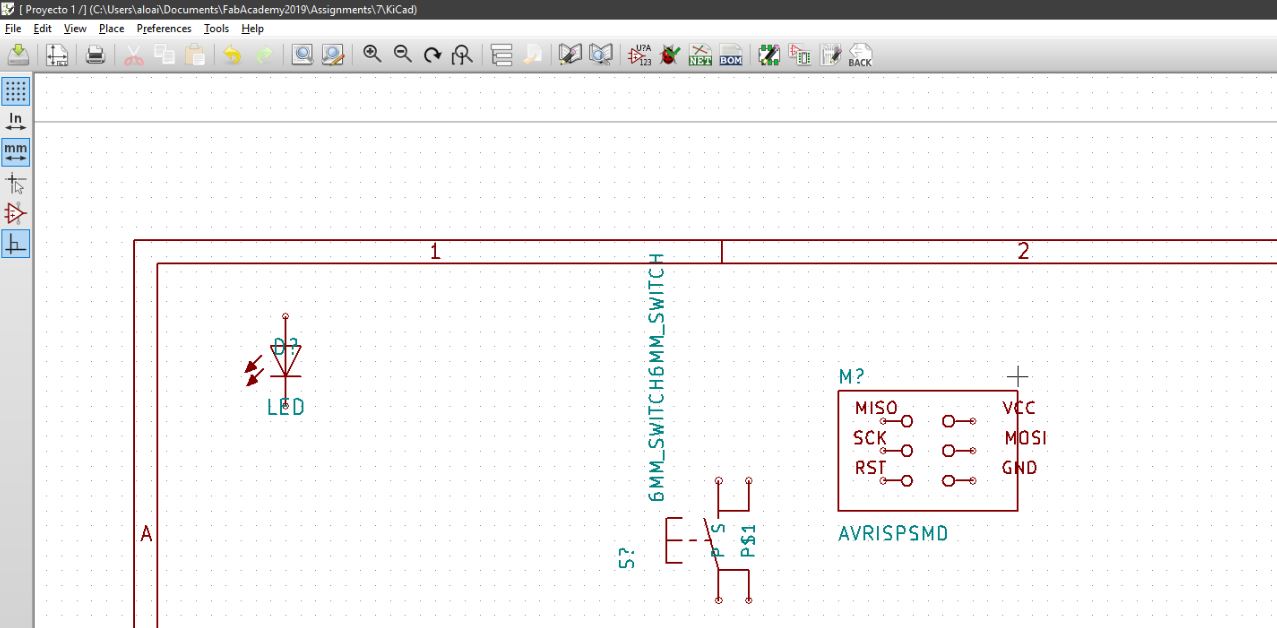Screen dimensions: 1277x628
Task: Switch units to millimeters
Action: coord(15,152)
